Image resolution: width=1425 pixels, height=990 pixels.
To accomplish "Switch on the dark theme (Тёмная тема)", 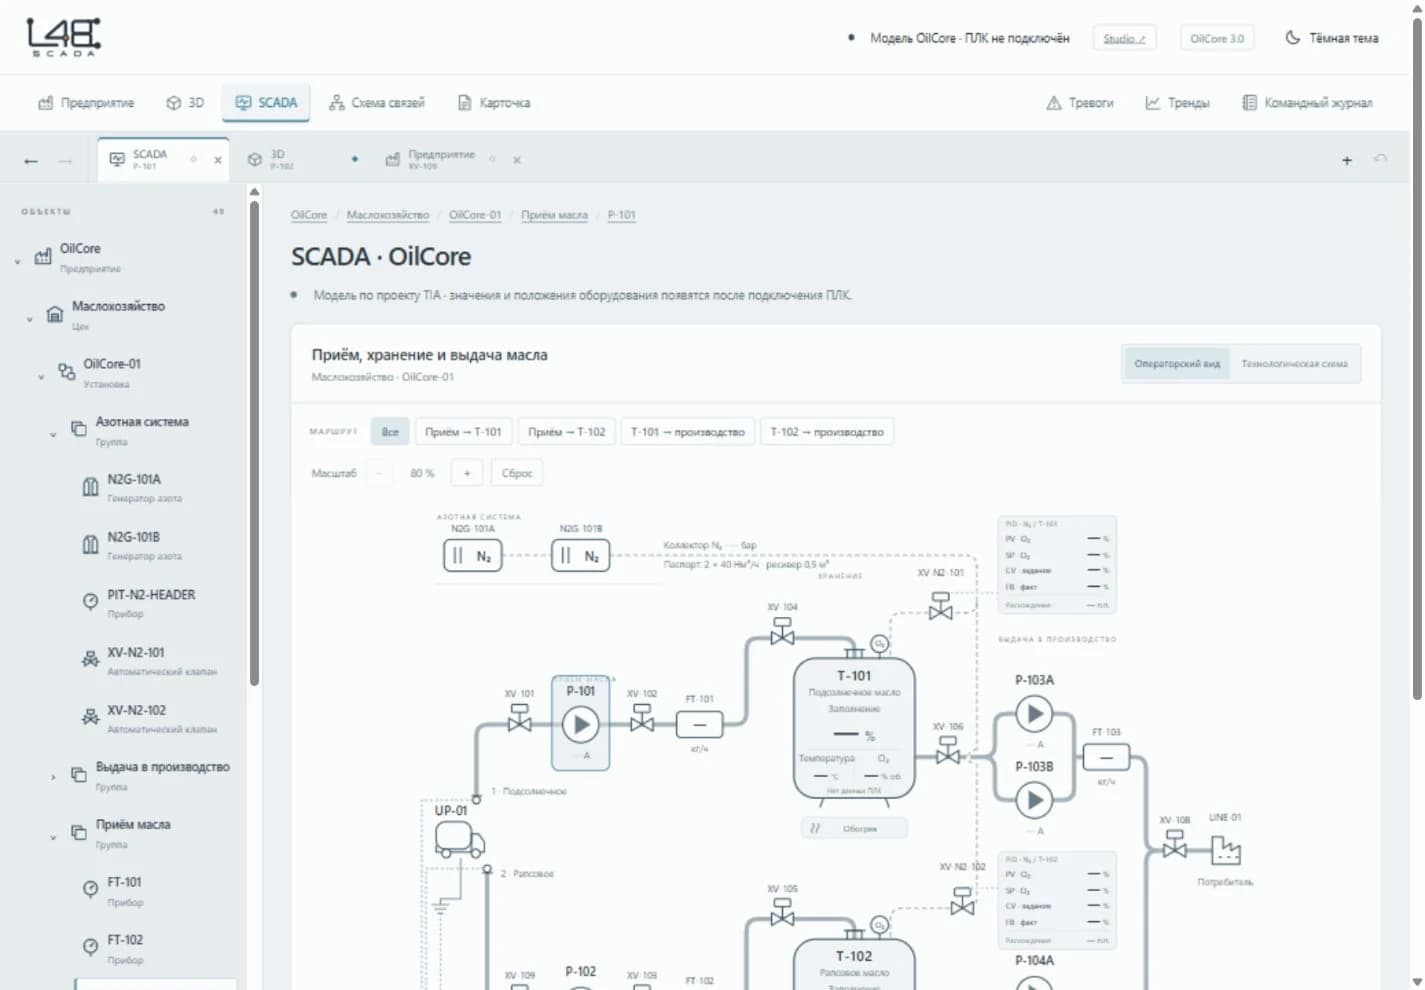I will pos(1332,38).
